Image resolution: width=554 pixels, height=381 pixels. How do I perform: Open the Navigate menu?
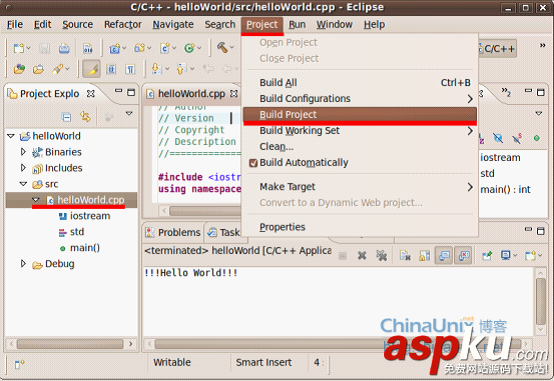click(173, 24)
